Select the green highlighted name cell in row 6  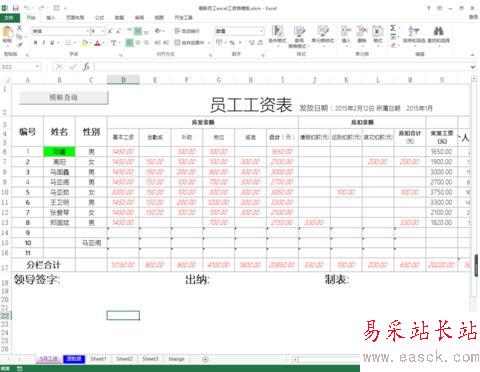[x=59, y=152]
